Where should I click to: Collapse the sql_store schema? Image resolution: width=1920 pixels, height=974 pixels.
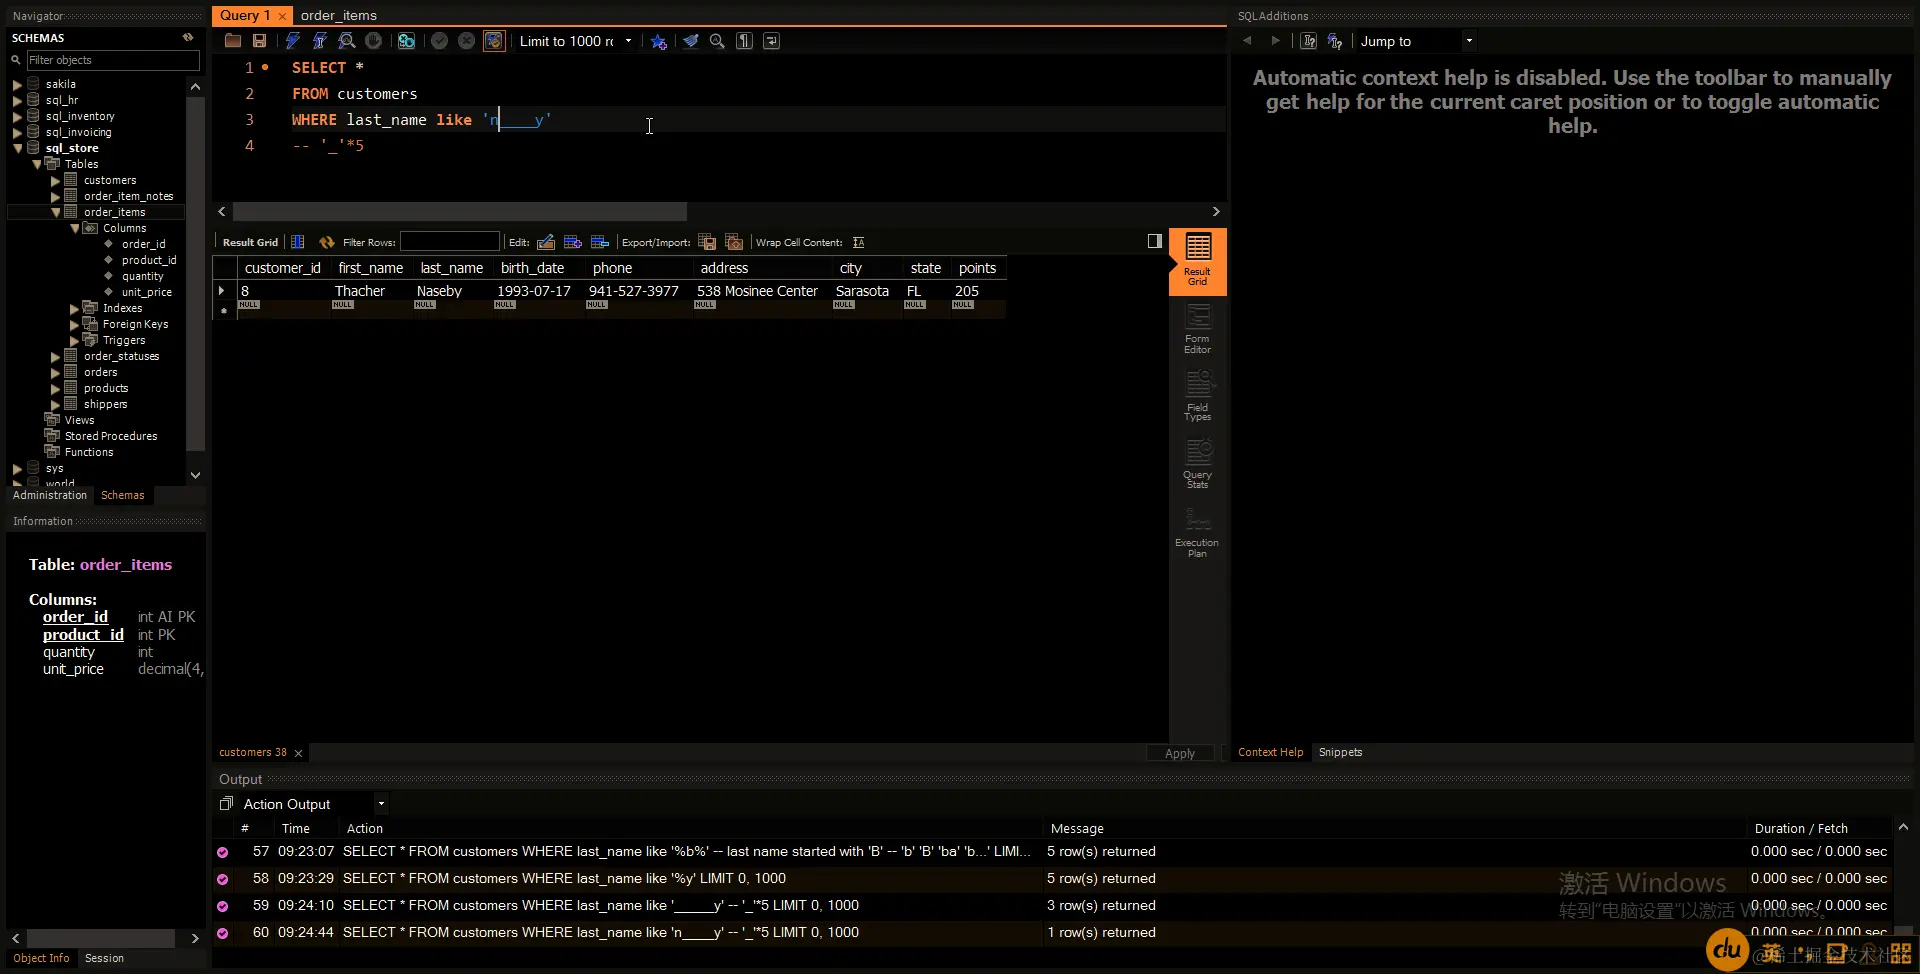pyautogui.click(x=17, y=149)
